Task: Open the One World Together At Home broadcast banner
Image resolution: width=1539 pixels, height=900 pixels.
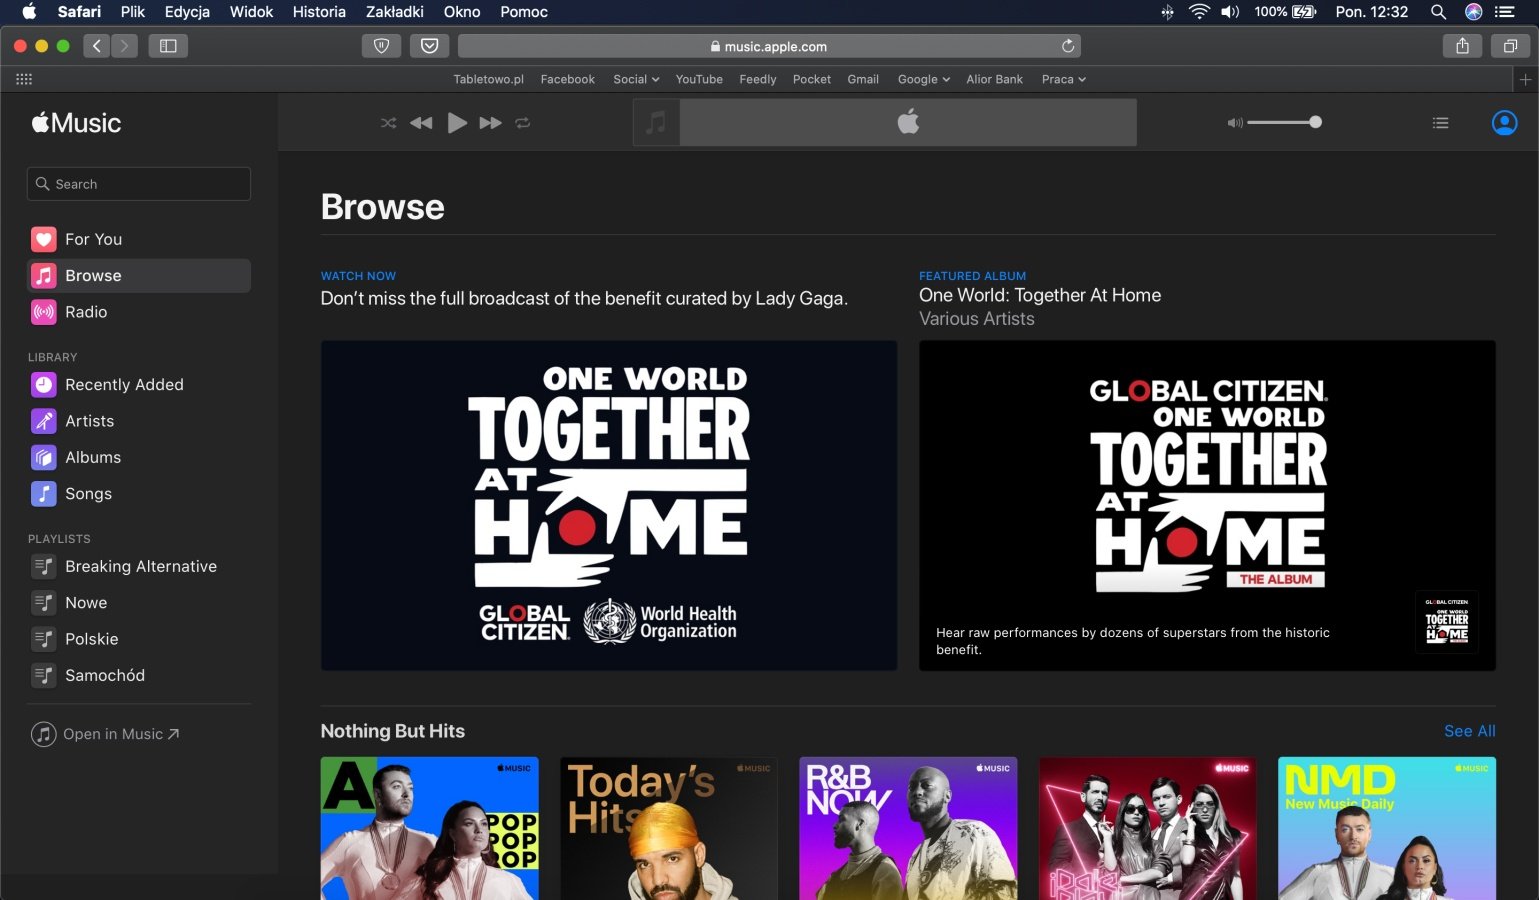Action: [609, 505]
